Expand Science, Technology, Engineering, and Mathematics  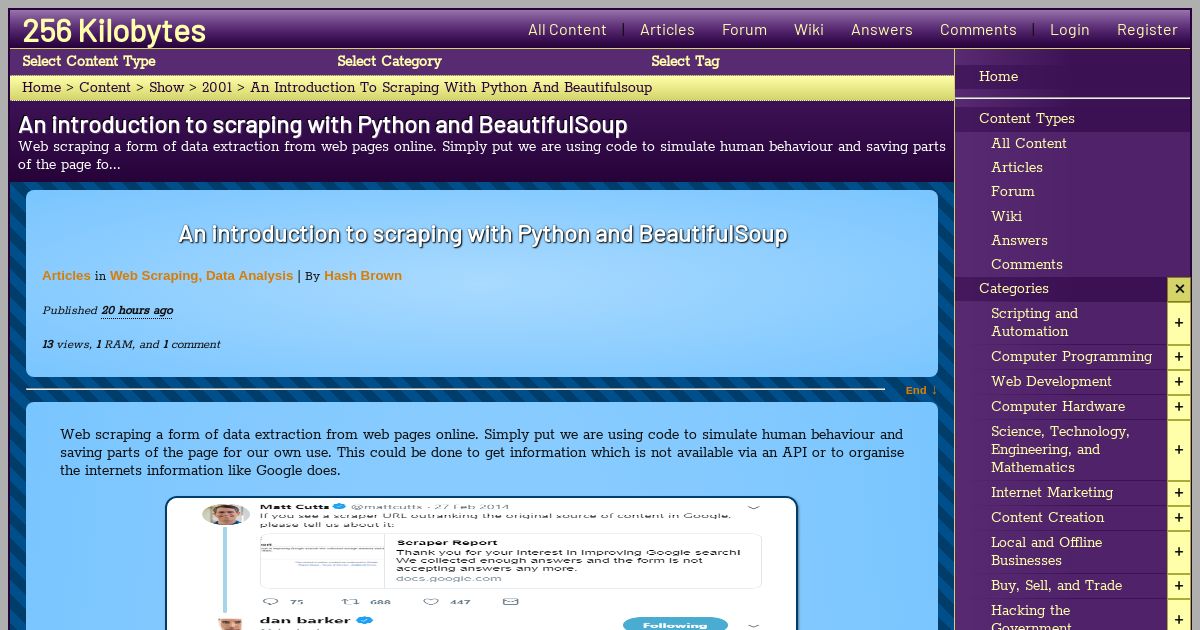click(x=1179, y=450)
